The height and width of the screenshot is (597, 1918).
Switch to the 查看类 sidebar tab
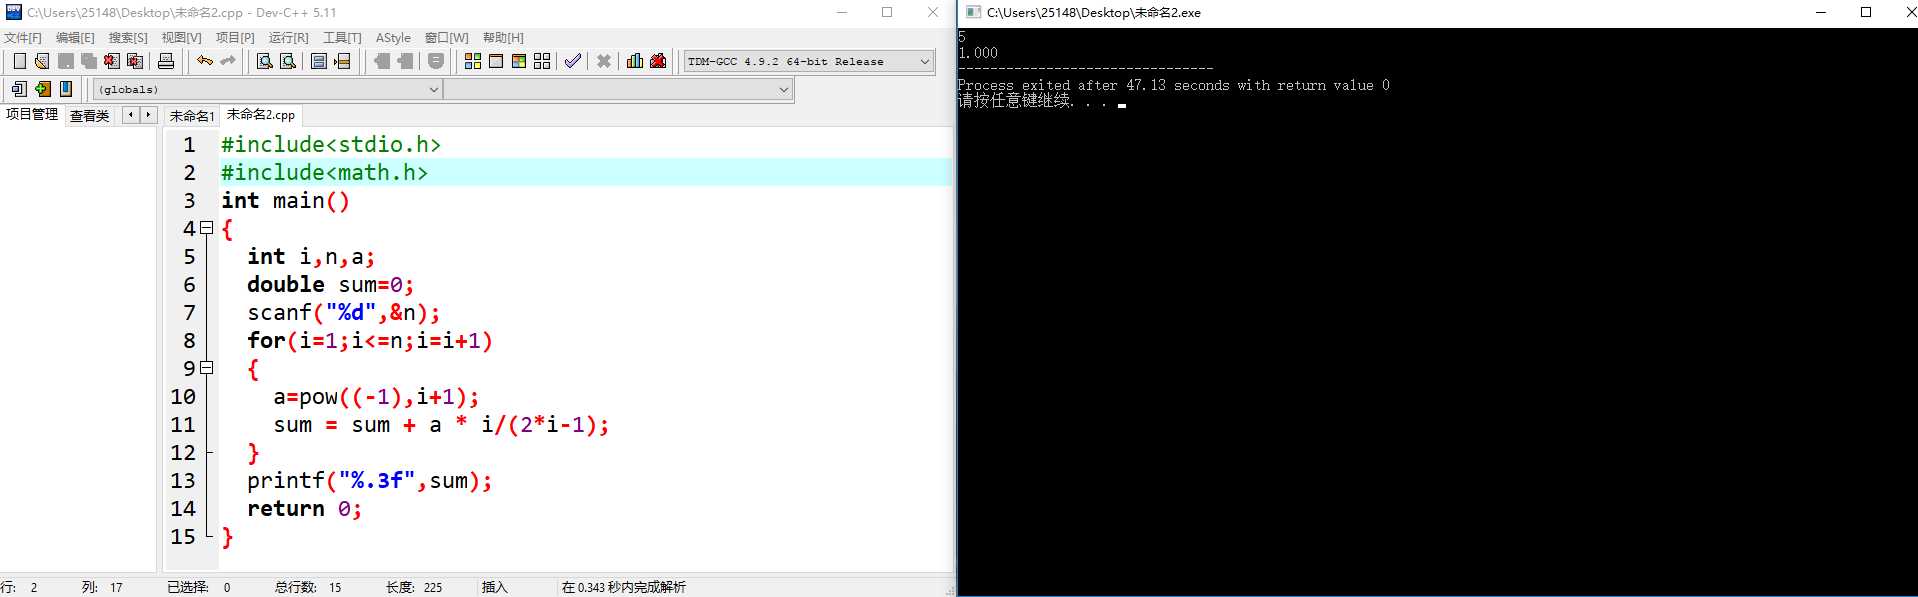(89, 116)
